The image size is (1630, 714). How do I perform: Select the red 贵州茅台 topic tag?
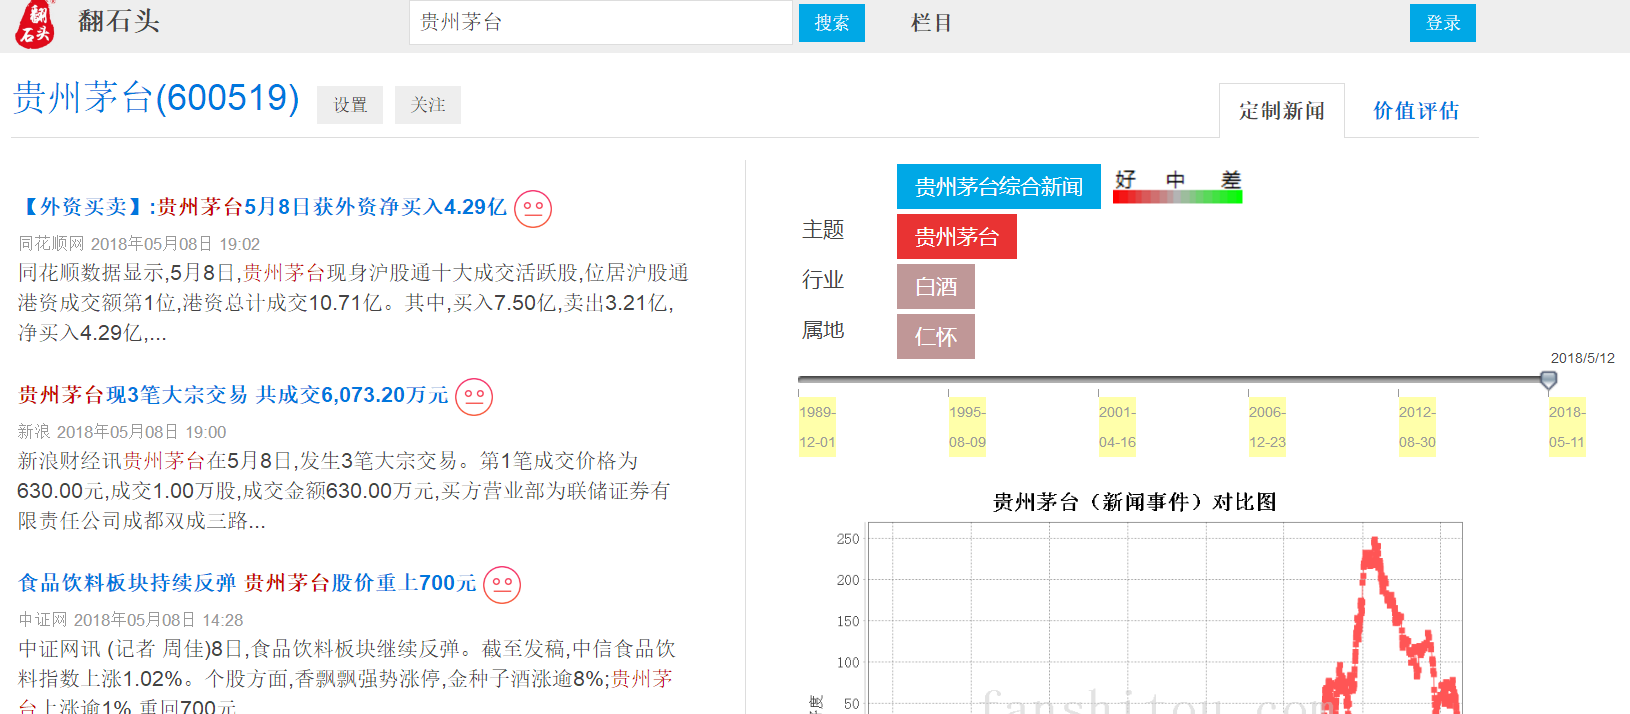coord(957,237)
